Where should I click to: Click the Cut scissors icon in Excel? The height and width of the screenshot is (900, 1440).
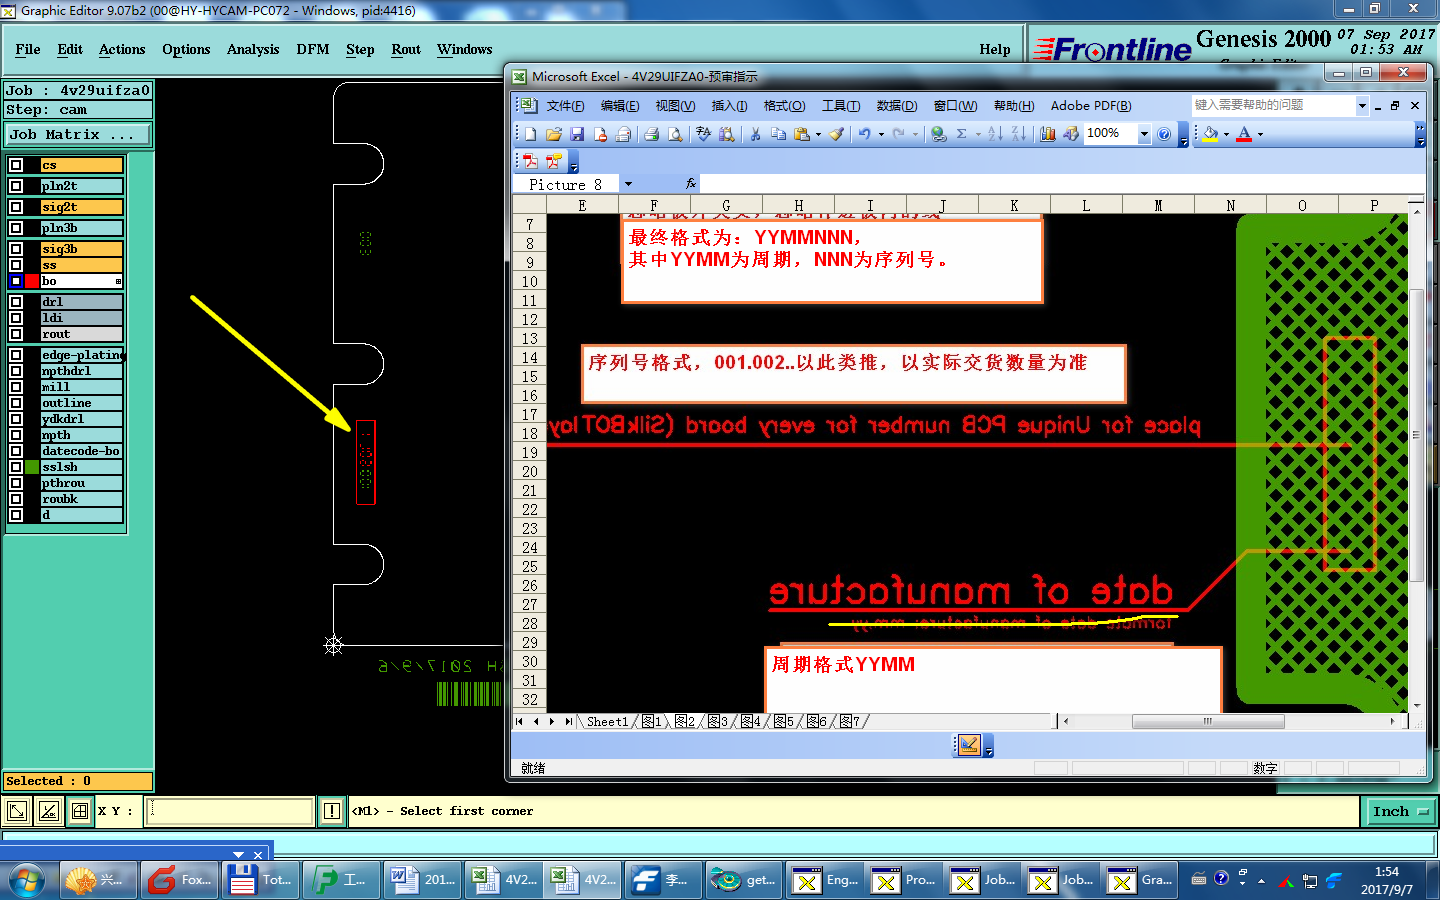[755, 134]
